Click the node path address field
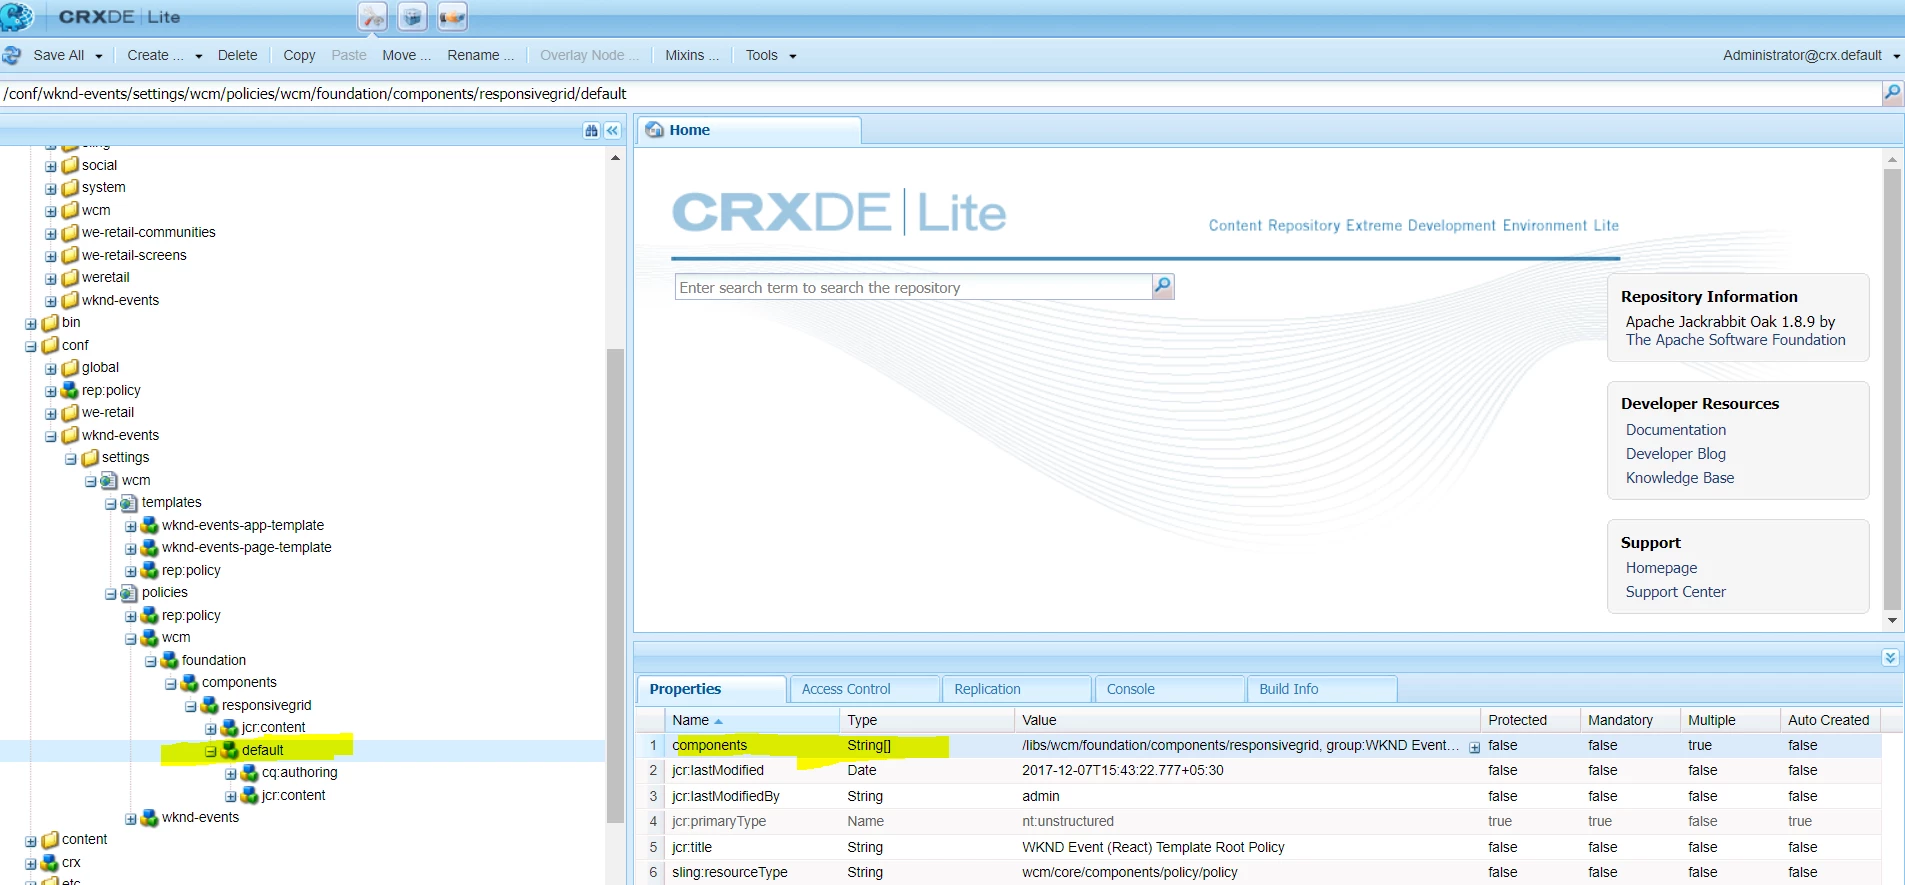The height and width of the screenshot is (885, 1905). click(940, 93)
